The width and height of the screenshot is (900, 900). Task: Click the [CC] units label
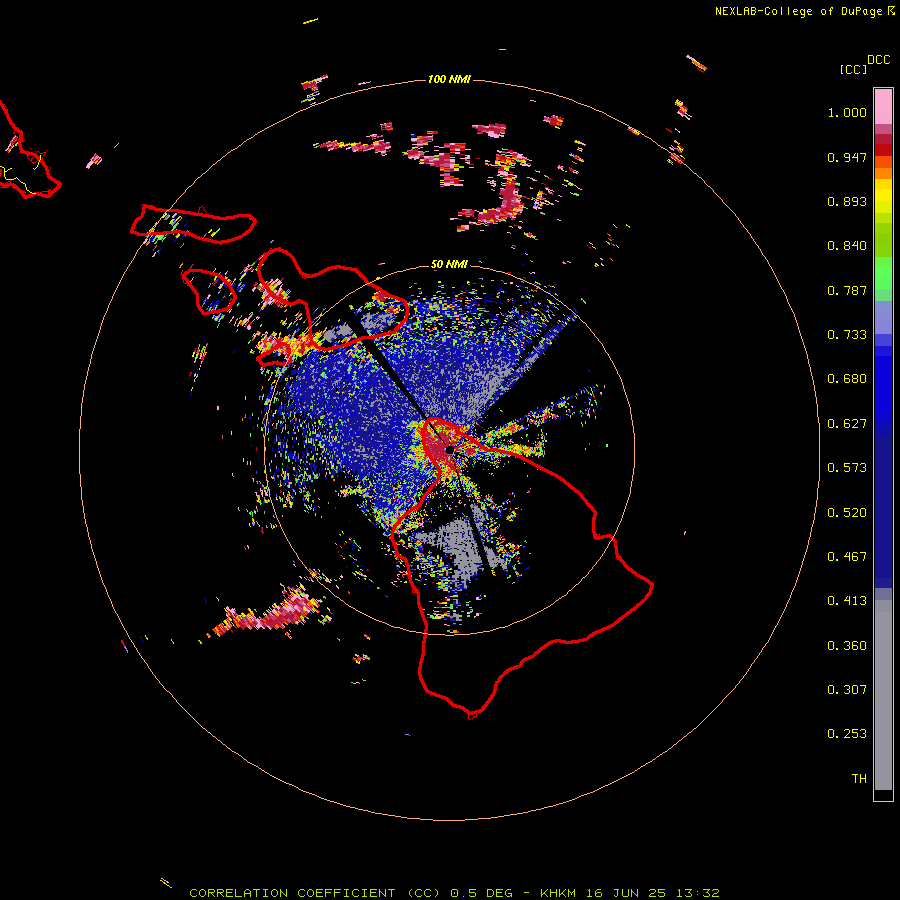pyautogui.click(x=853, y=69)
